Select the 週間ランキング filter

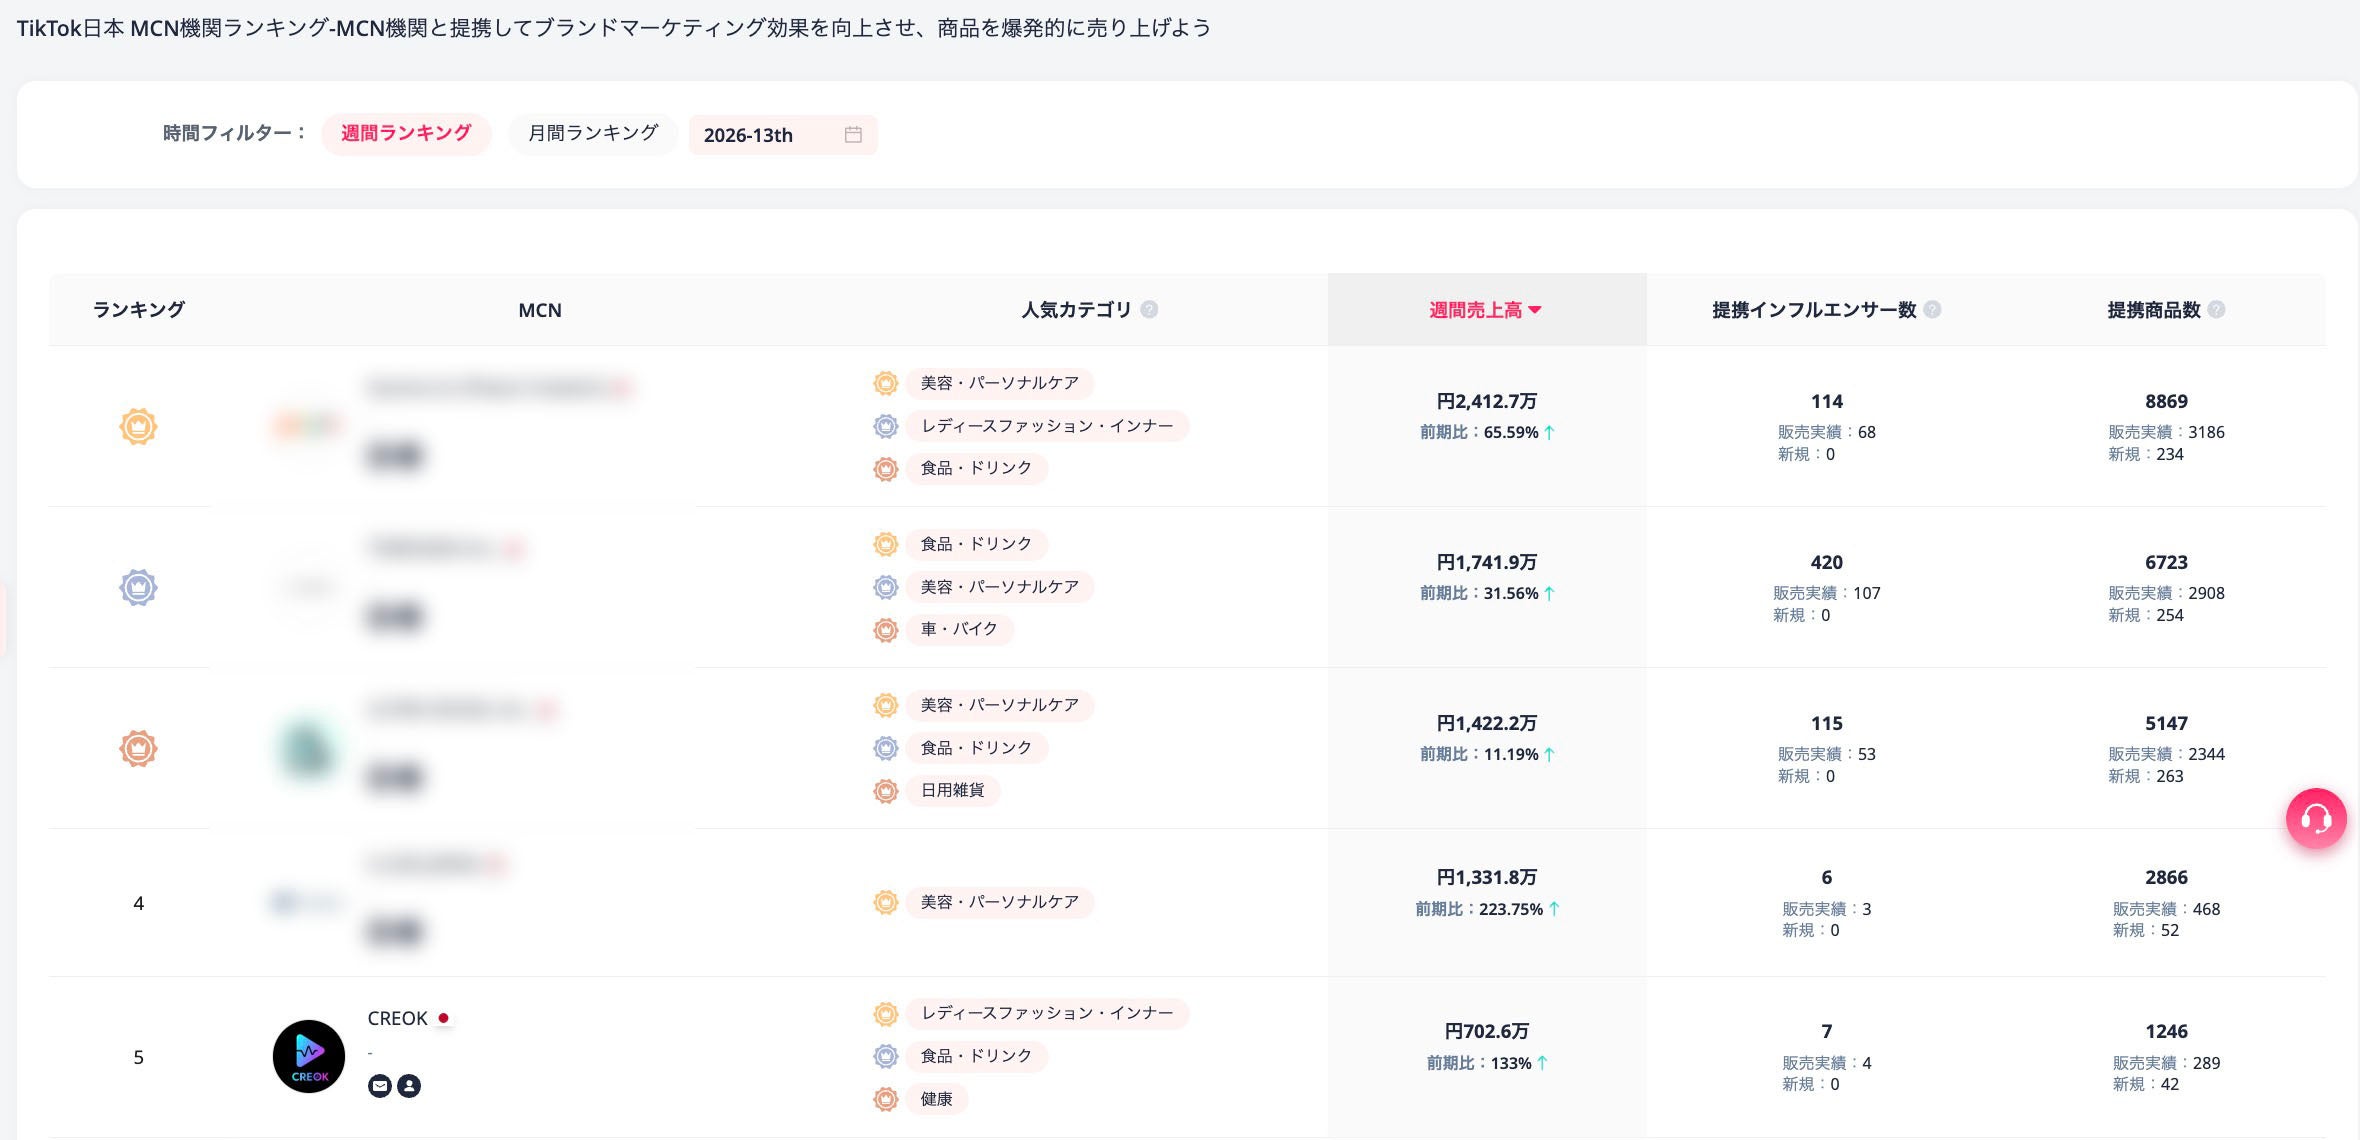[x=406, y=134]
